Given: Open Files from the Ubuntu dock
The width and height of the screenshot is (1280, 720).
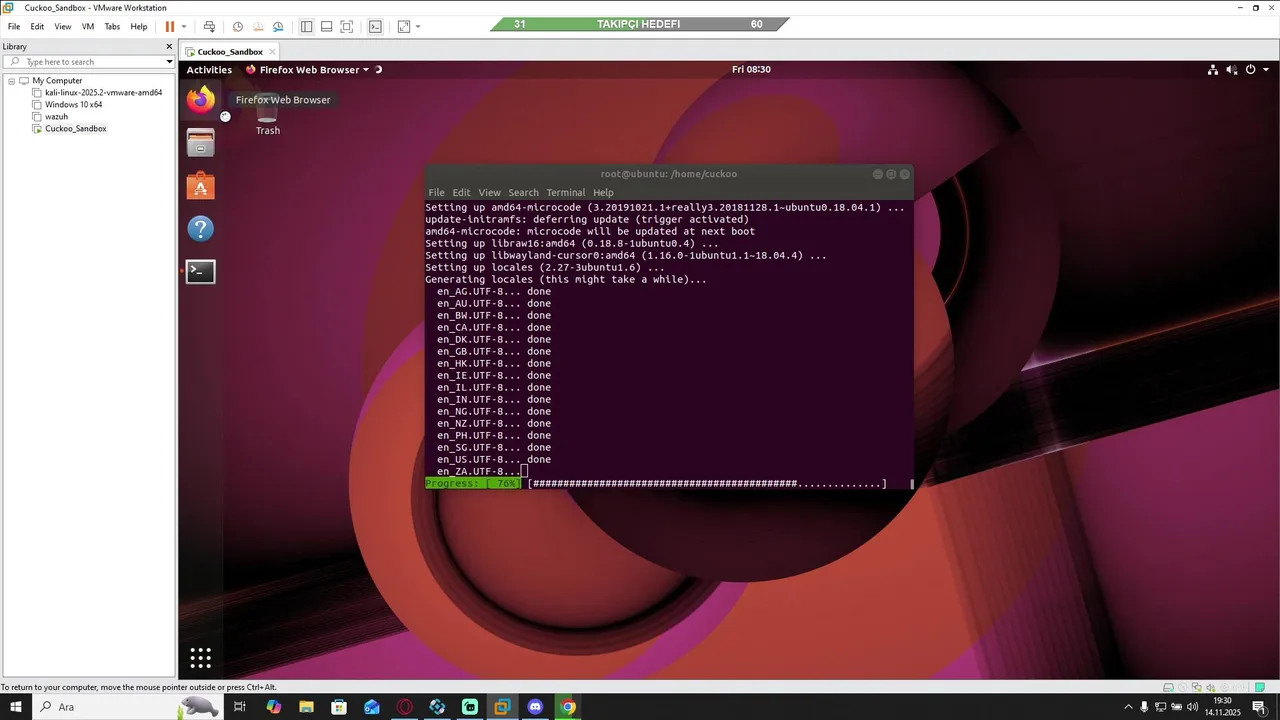Looking at the screenshot, I should (x=200, y=143).
